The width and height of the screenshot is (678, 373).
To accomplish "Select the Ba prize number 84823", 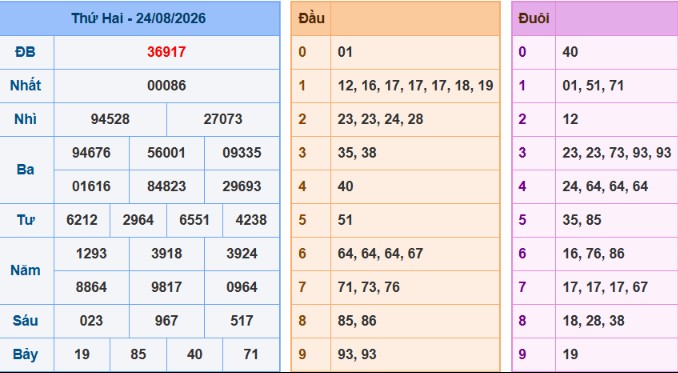I will coord(166,186).
